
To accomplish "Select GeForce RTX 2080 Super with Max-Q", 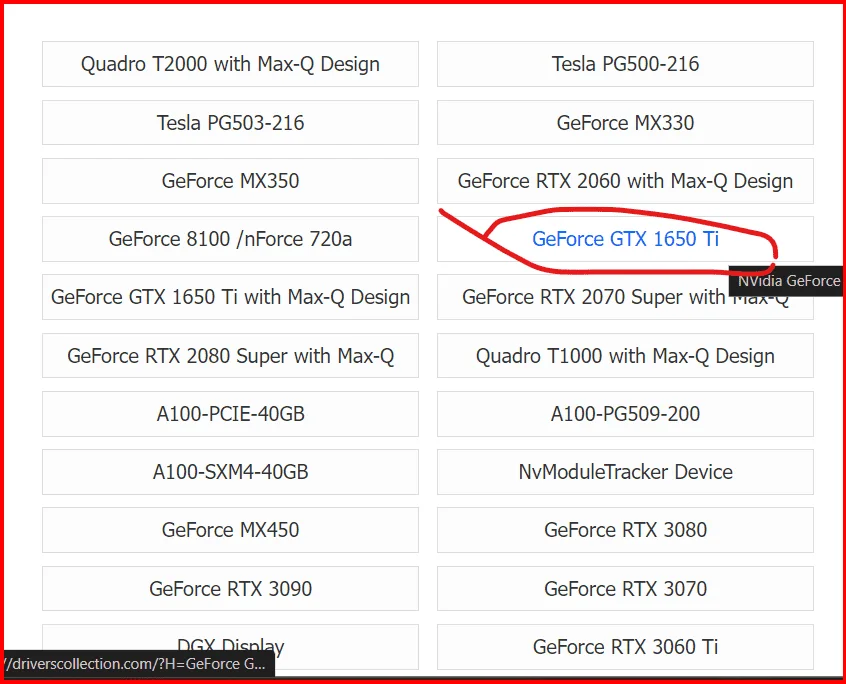I will point(230,356).
